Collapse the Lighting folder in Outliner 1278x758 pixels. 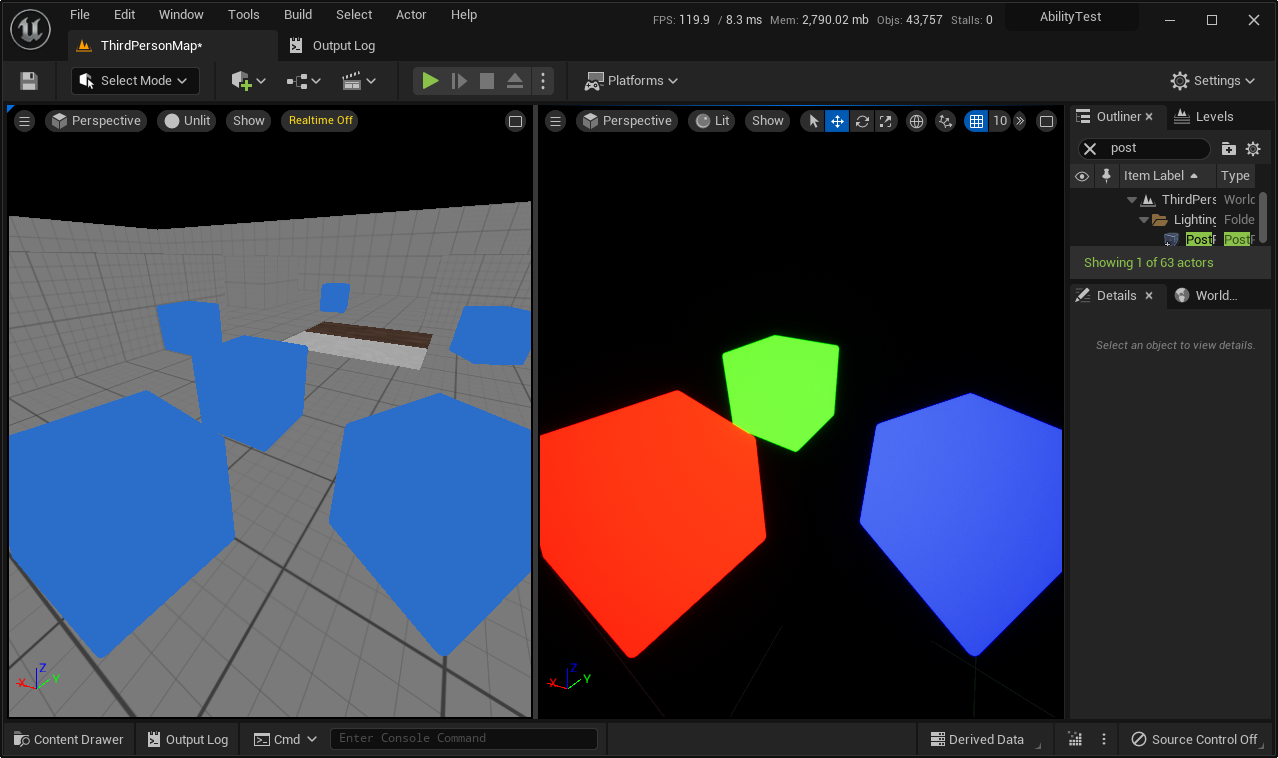tap(1144, 220)
